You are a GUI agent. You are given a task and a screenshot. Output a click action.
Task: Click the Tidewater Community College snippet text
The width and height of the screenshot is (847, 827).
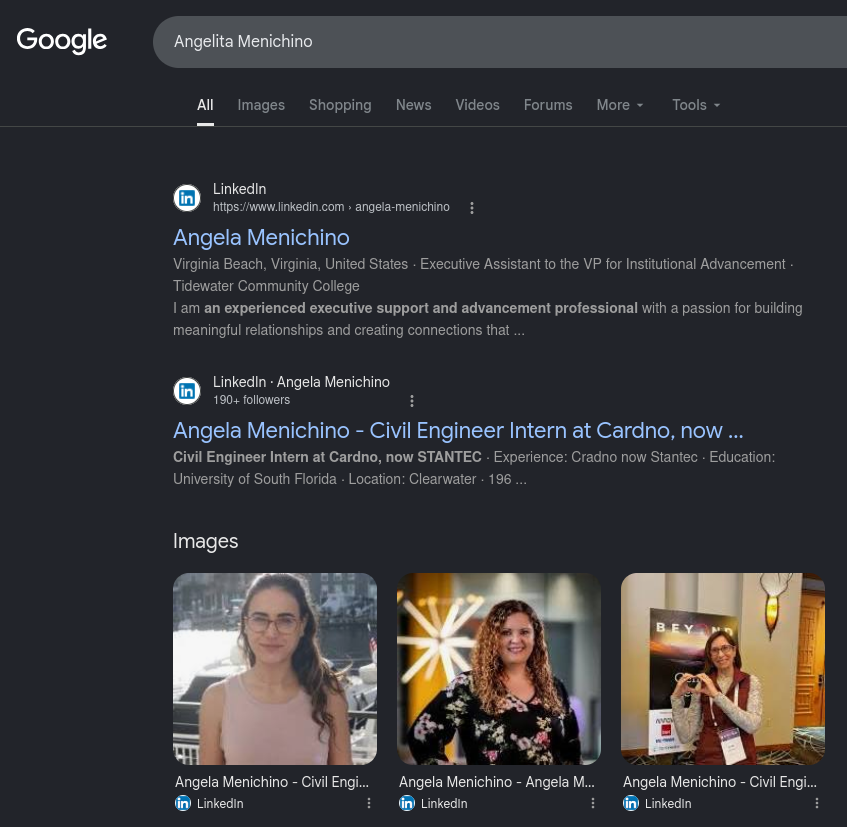point(266,286)
